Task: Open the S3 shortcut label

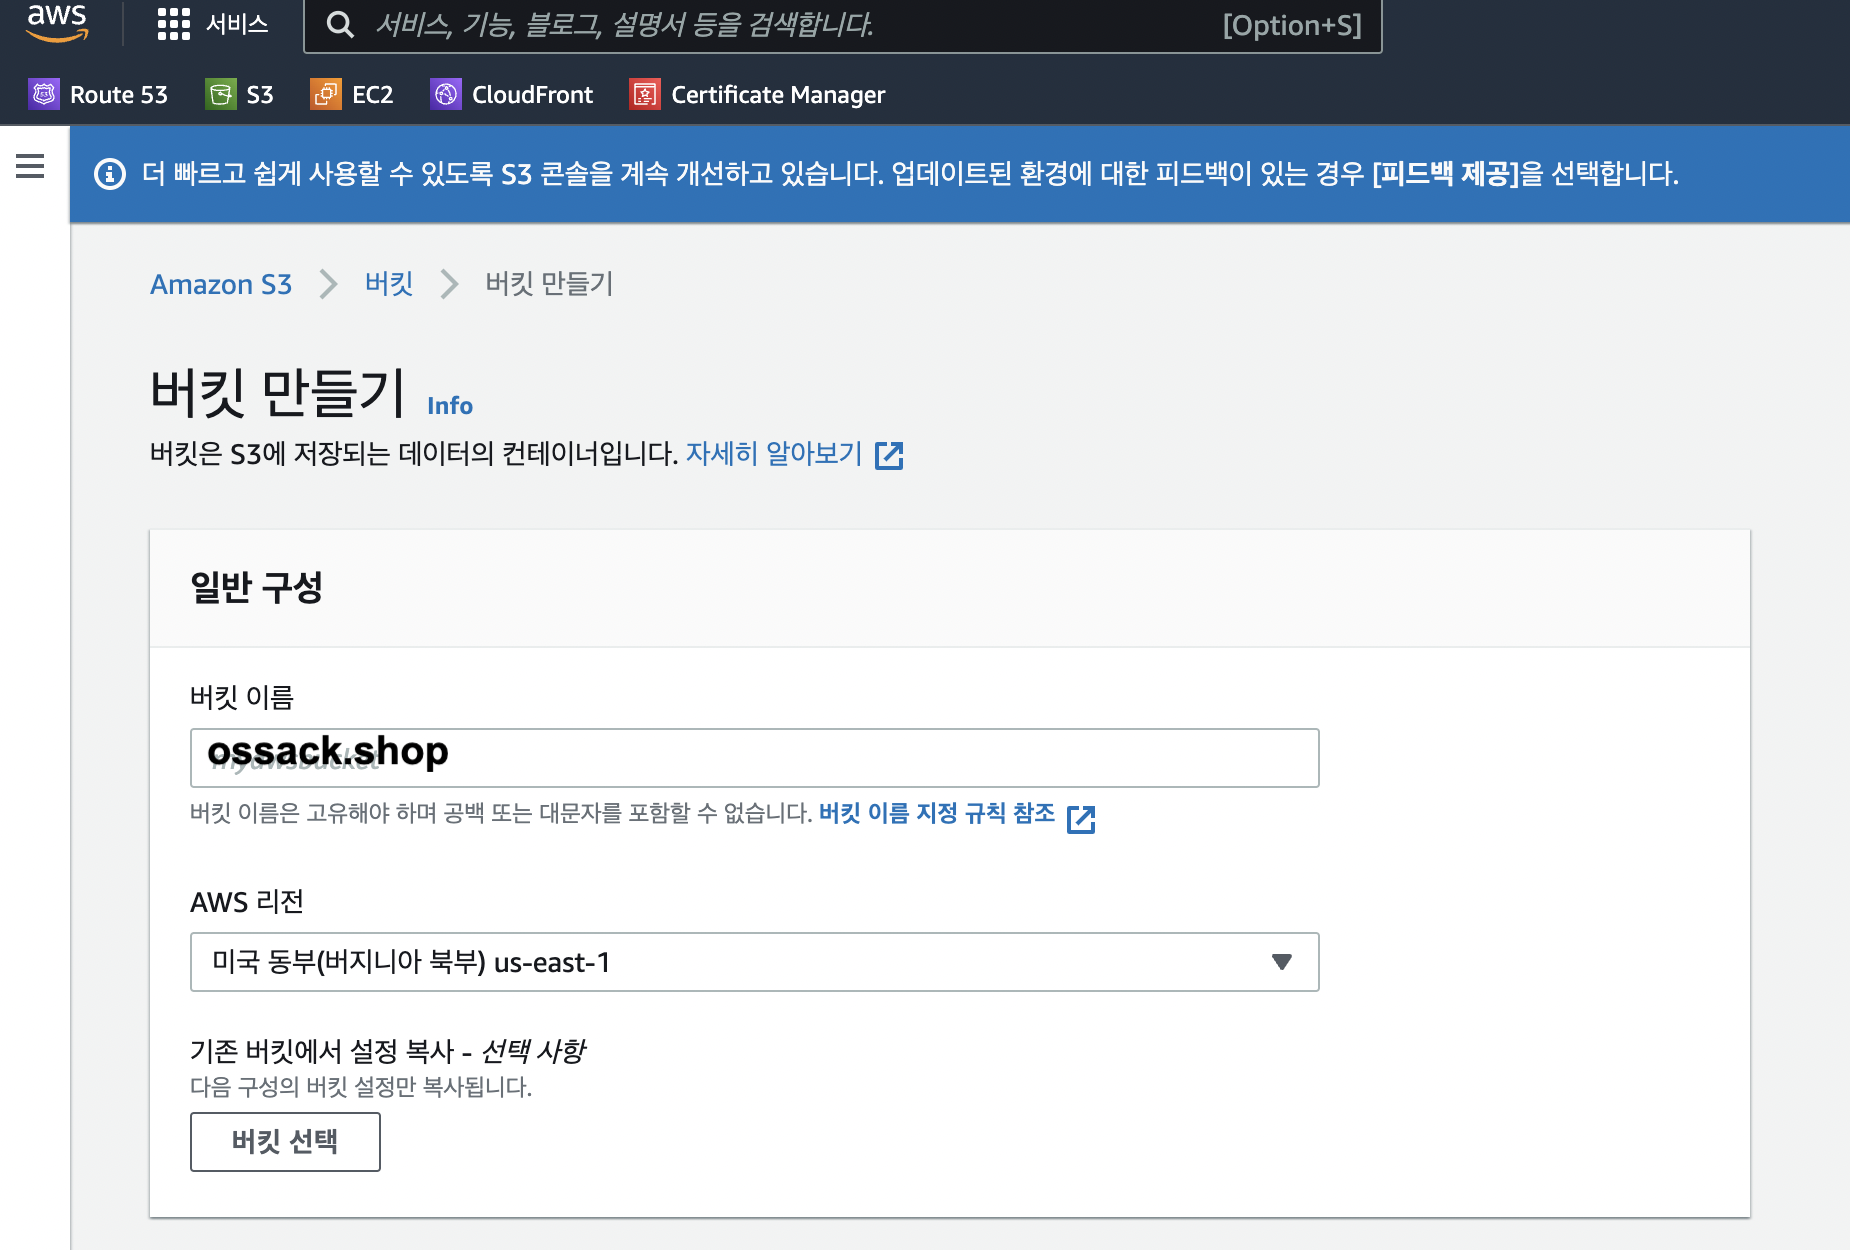Action: click(x=260, y=95)
